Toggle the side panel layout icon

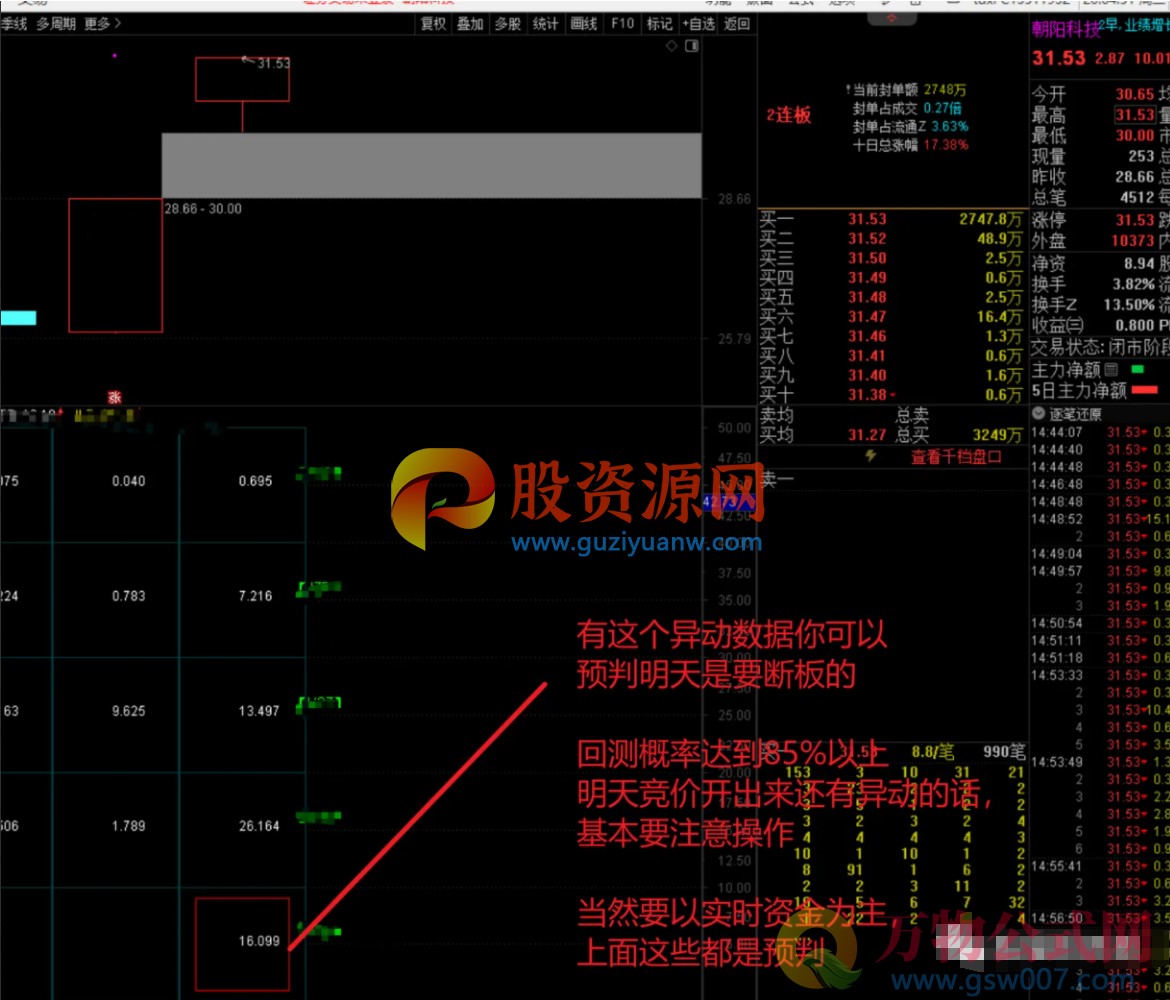click(692, 46)
